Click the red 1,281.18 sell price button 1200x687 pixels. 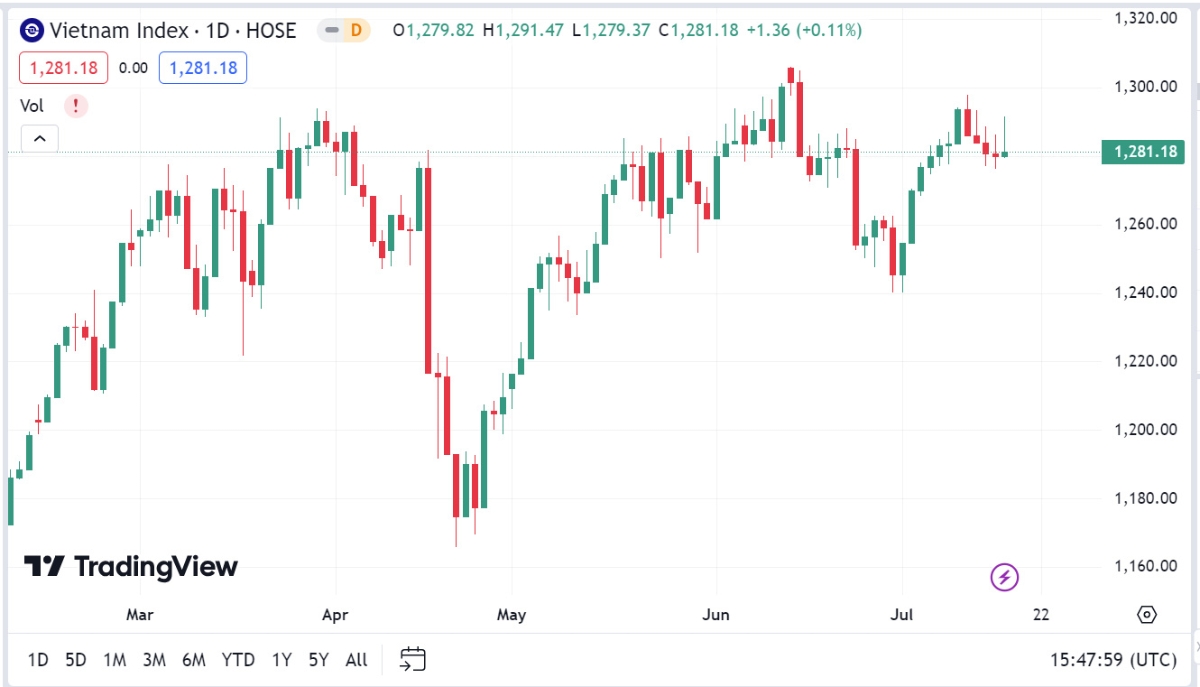point(63,68)
